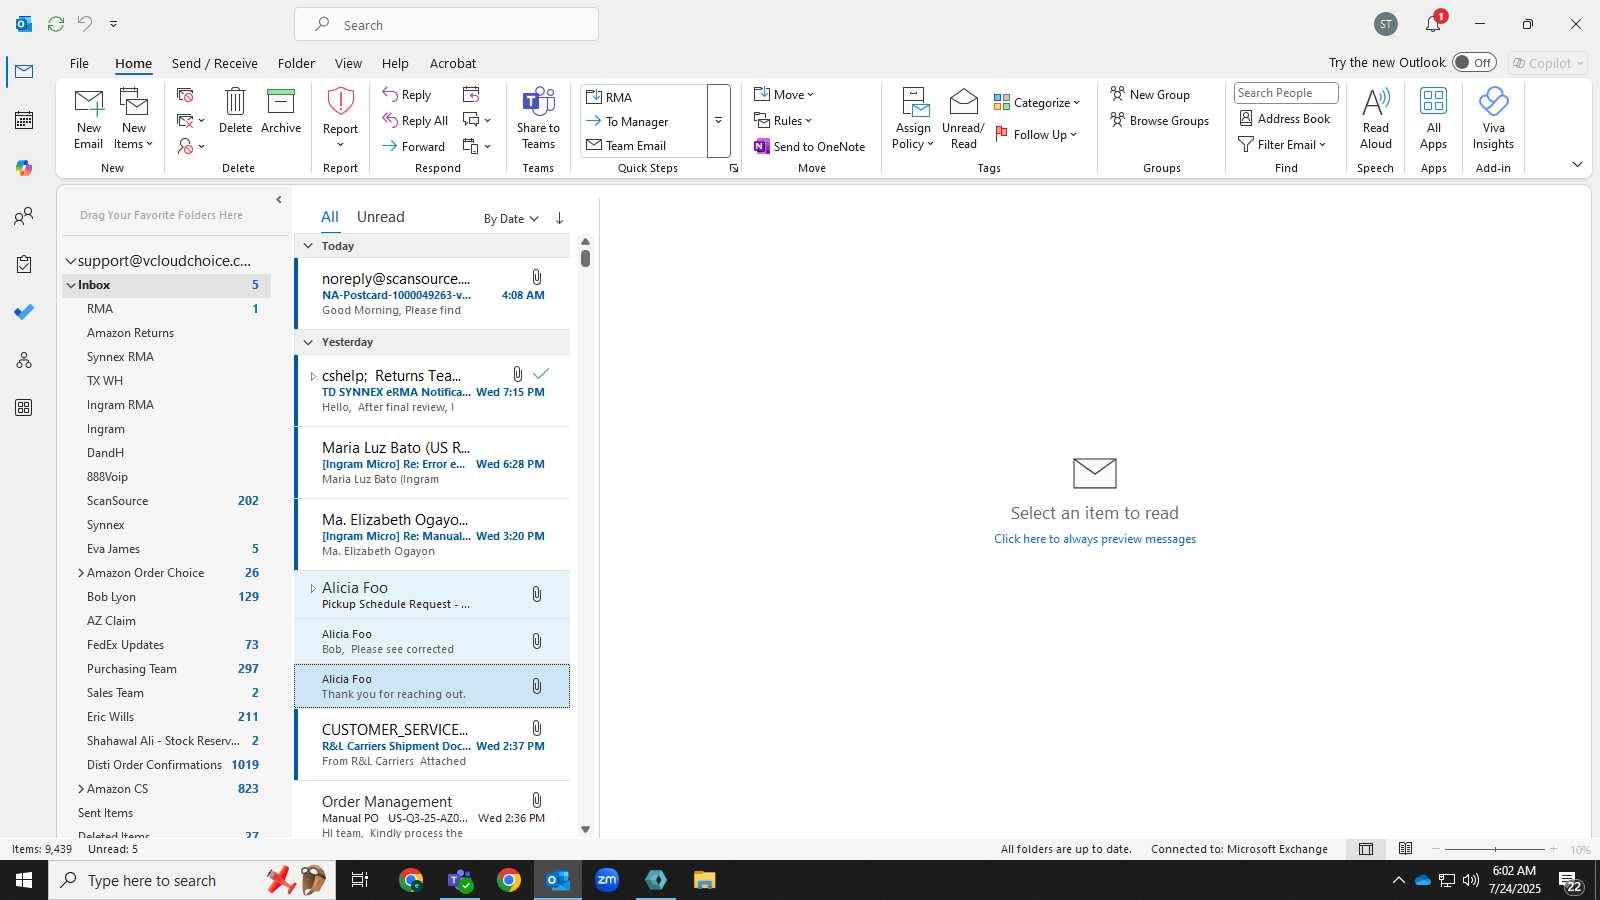Image resolution: width=1600 pixels, height=900 pixels.
Task: Collapse the ribbon chevron
Action: point(1577,165)
